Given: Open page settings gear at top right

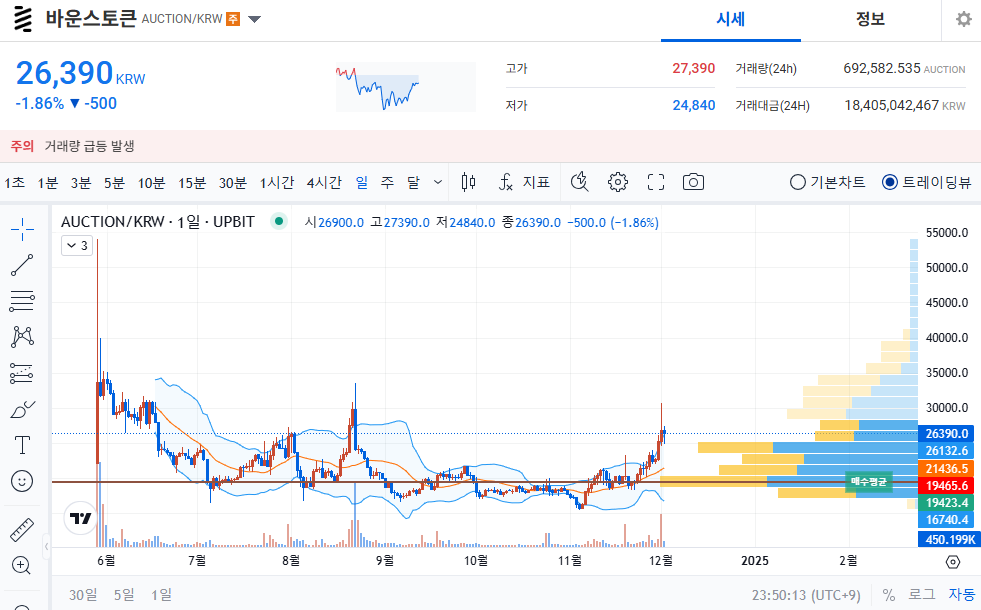Looking at the screenshot, I should (963, 19).
